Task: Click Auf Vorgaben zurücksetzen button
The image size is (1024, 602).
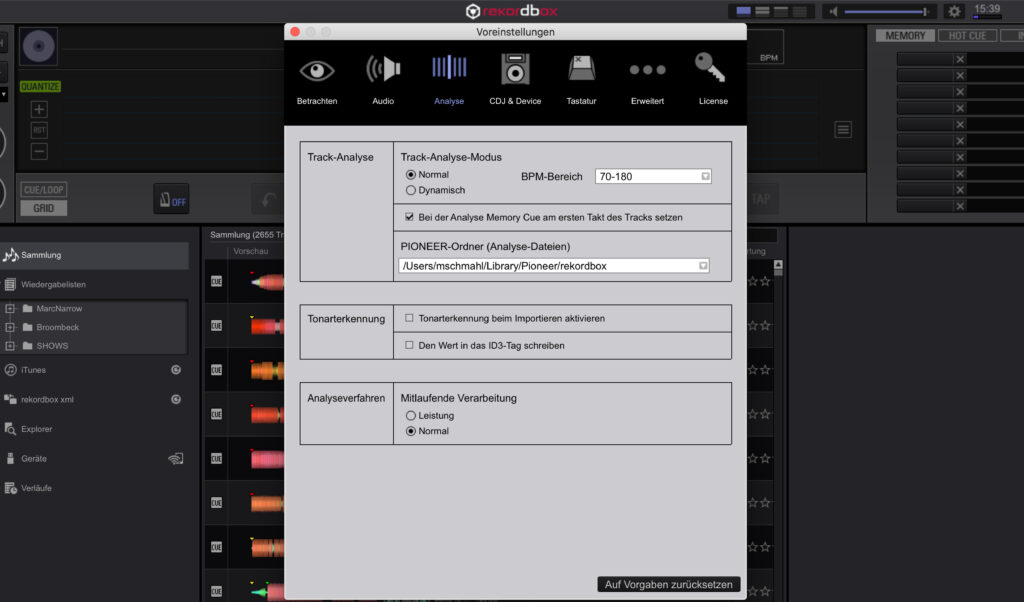Action: point(669,584)
